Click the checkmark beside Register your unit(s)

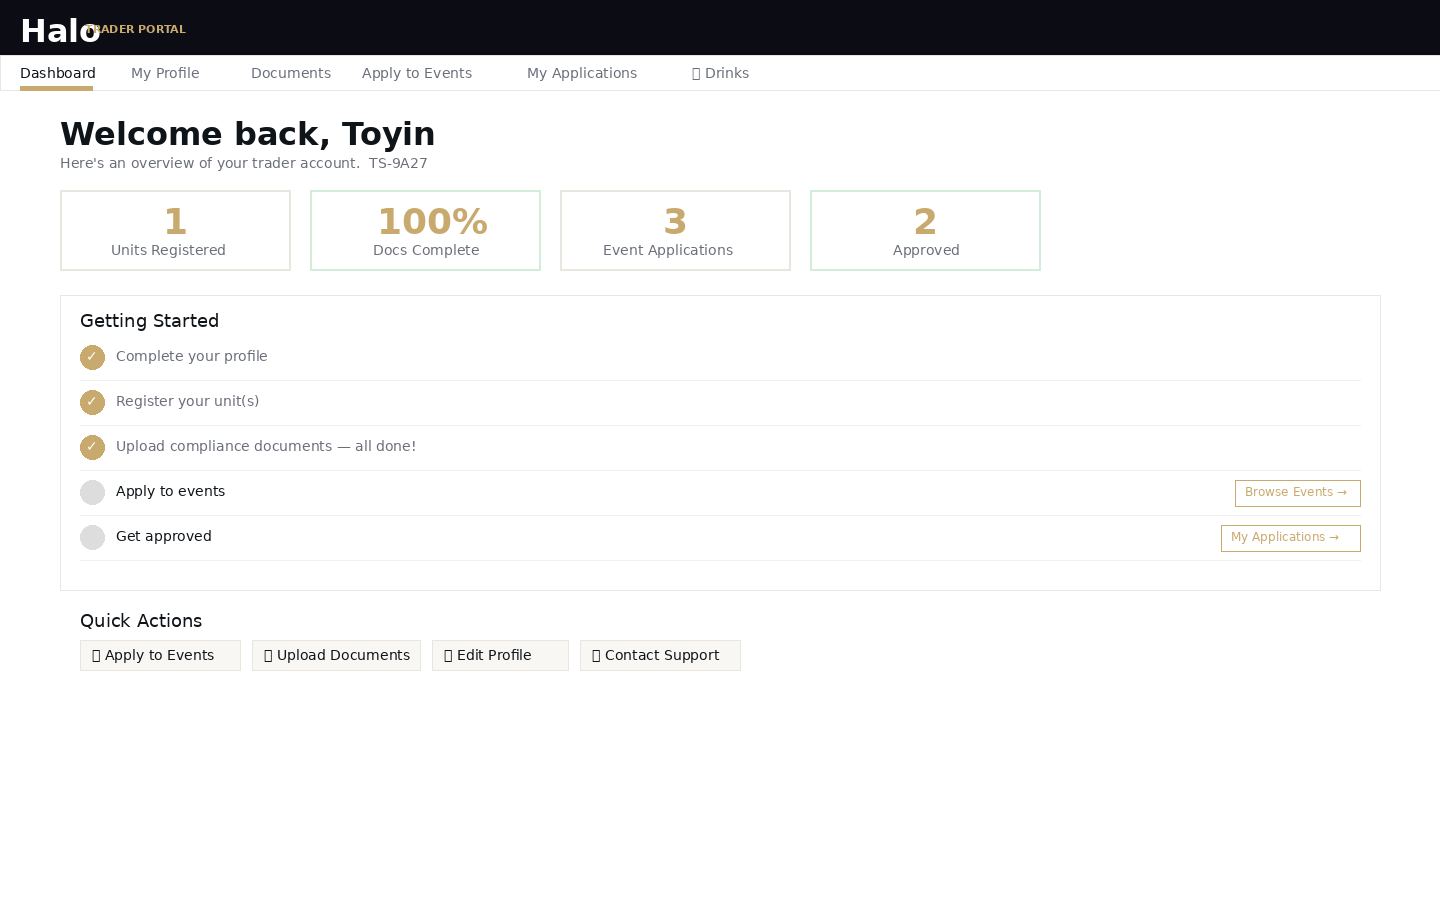[x=92, y=402]
